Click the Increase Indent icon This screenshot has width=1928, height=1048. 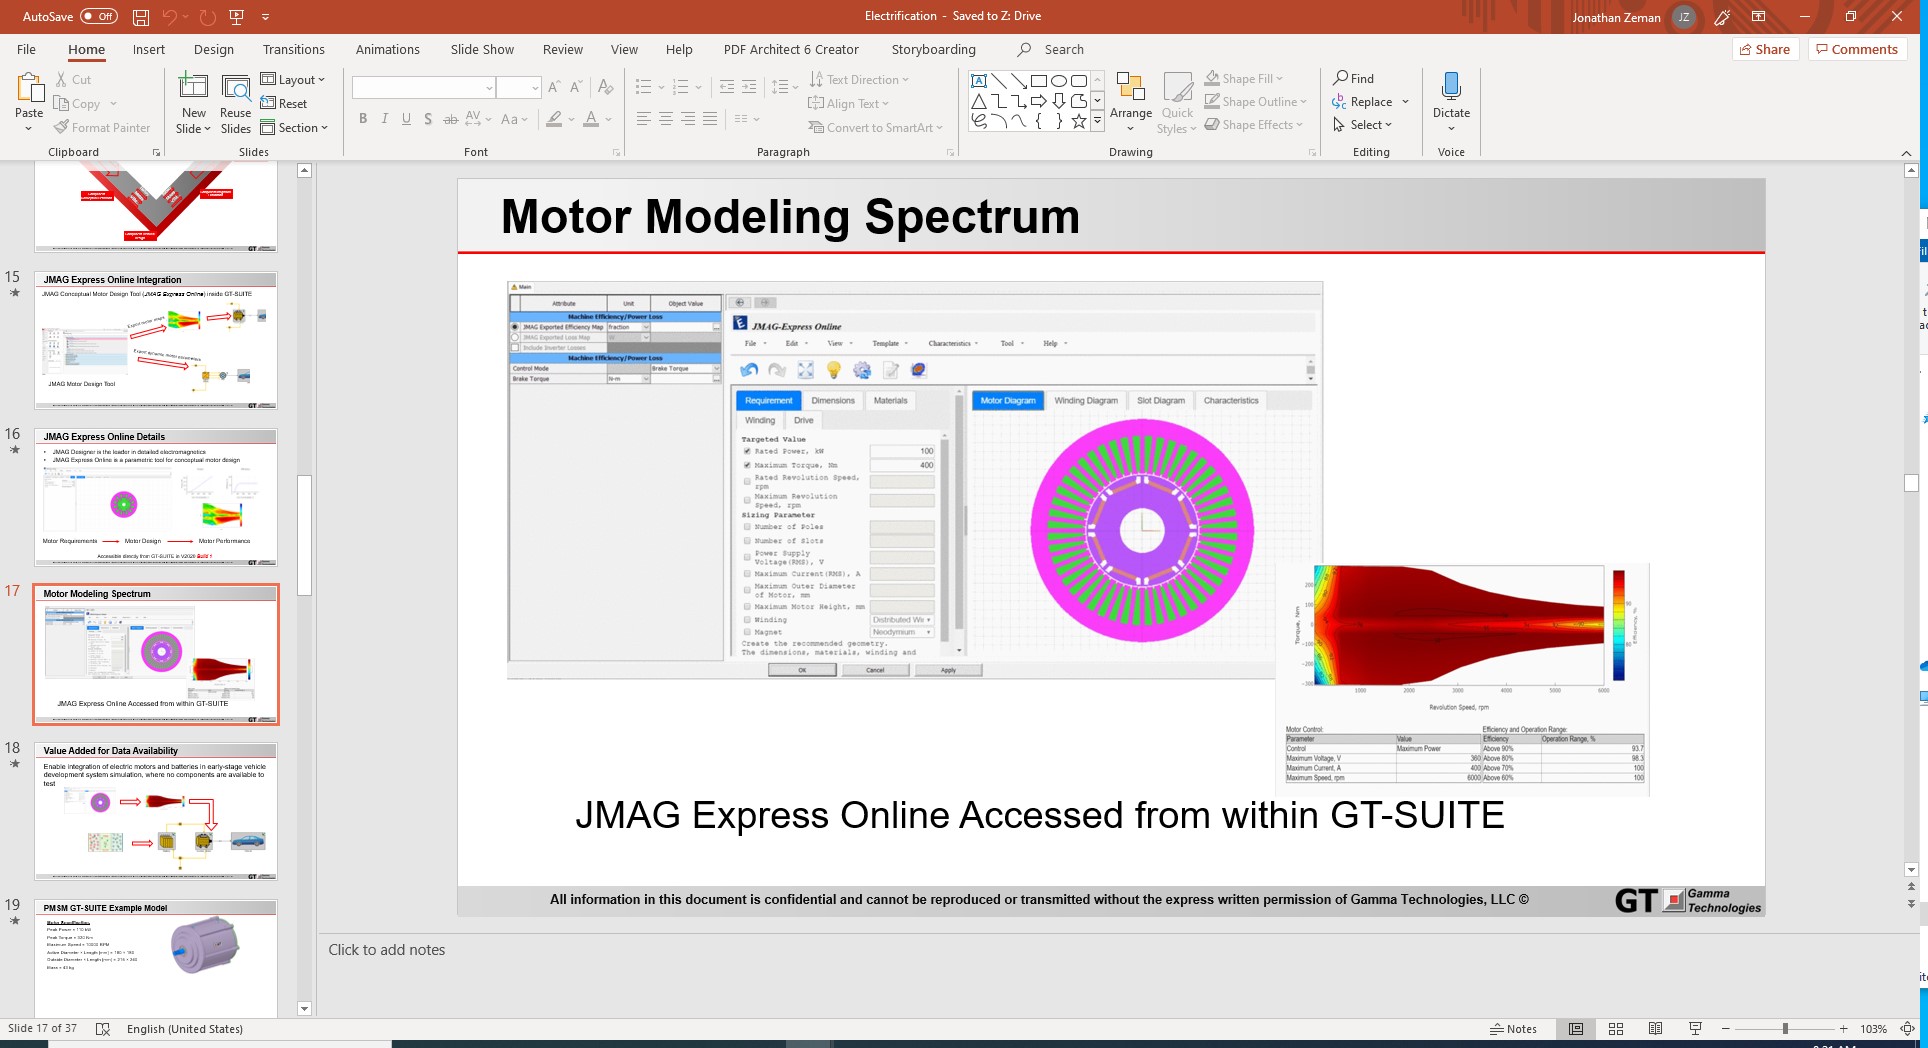[x=749, y=88]
